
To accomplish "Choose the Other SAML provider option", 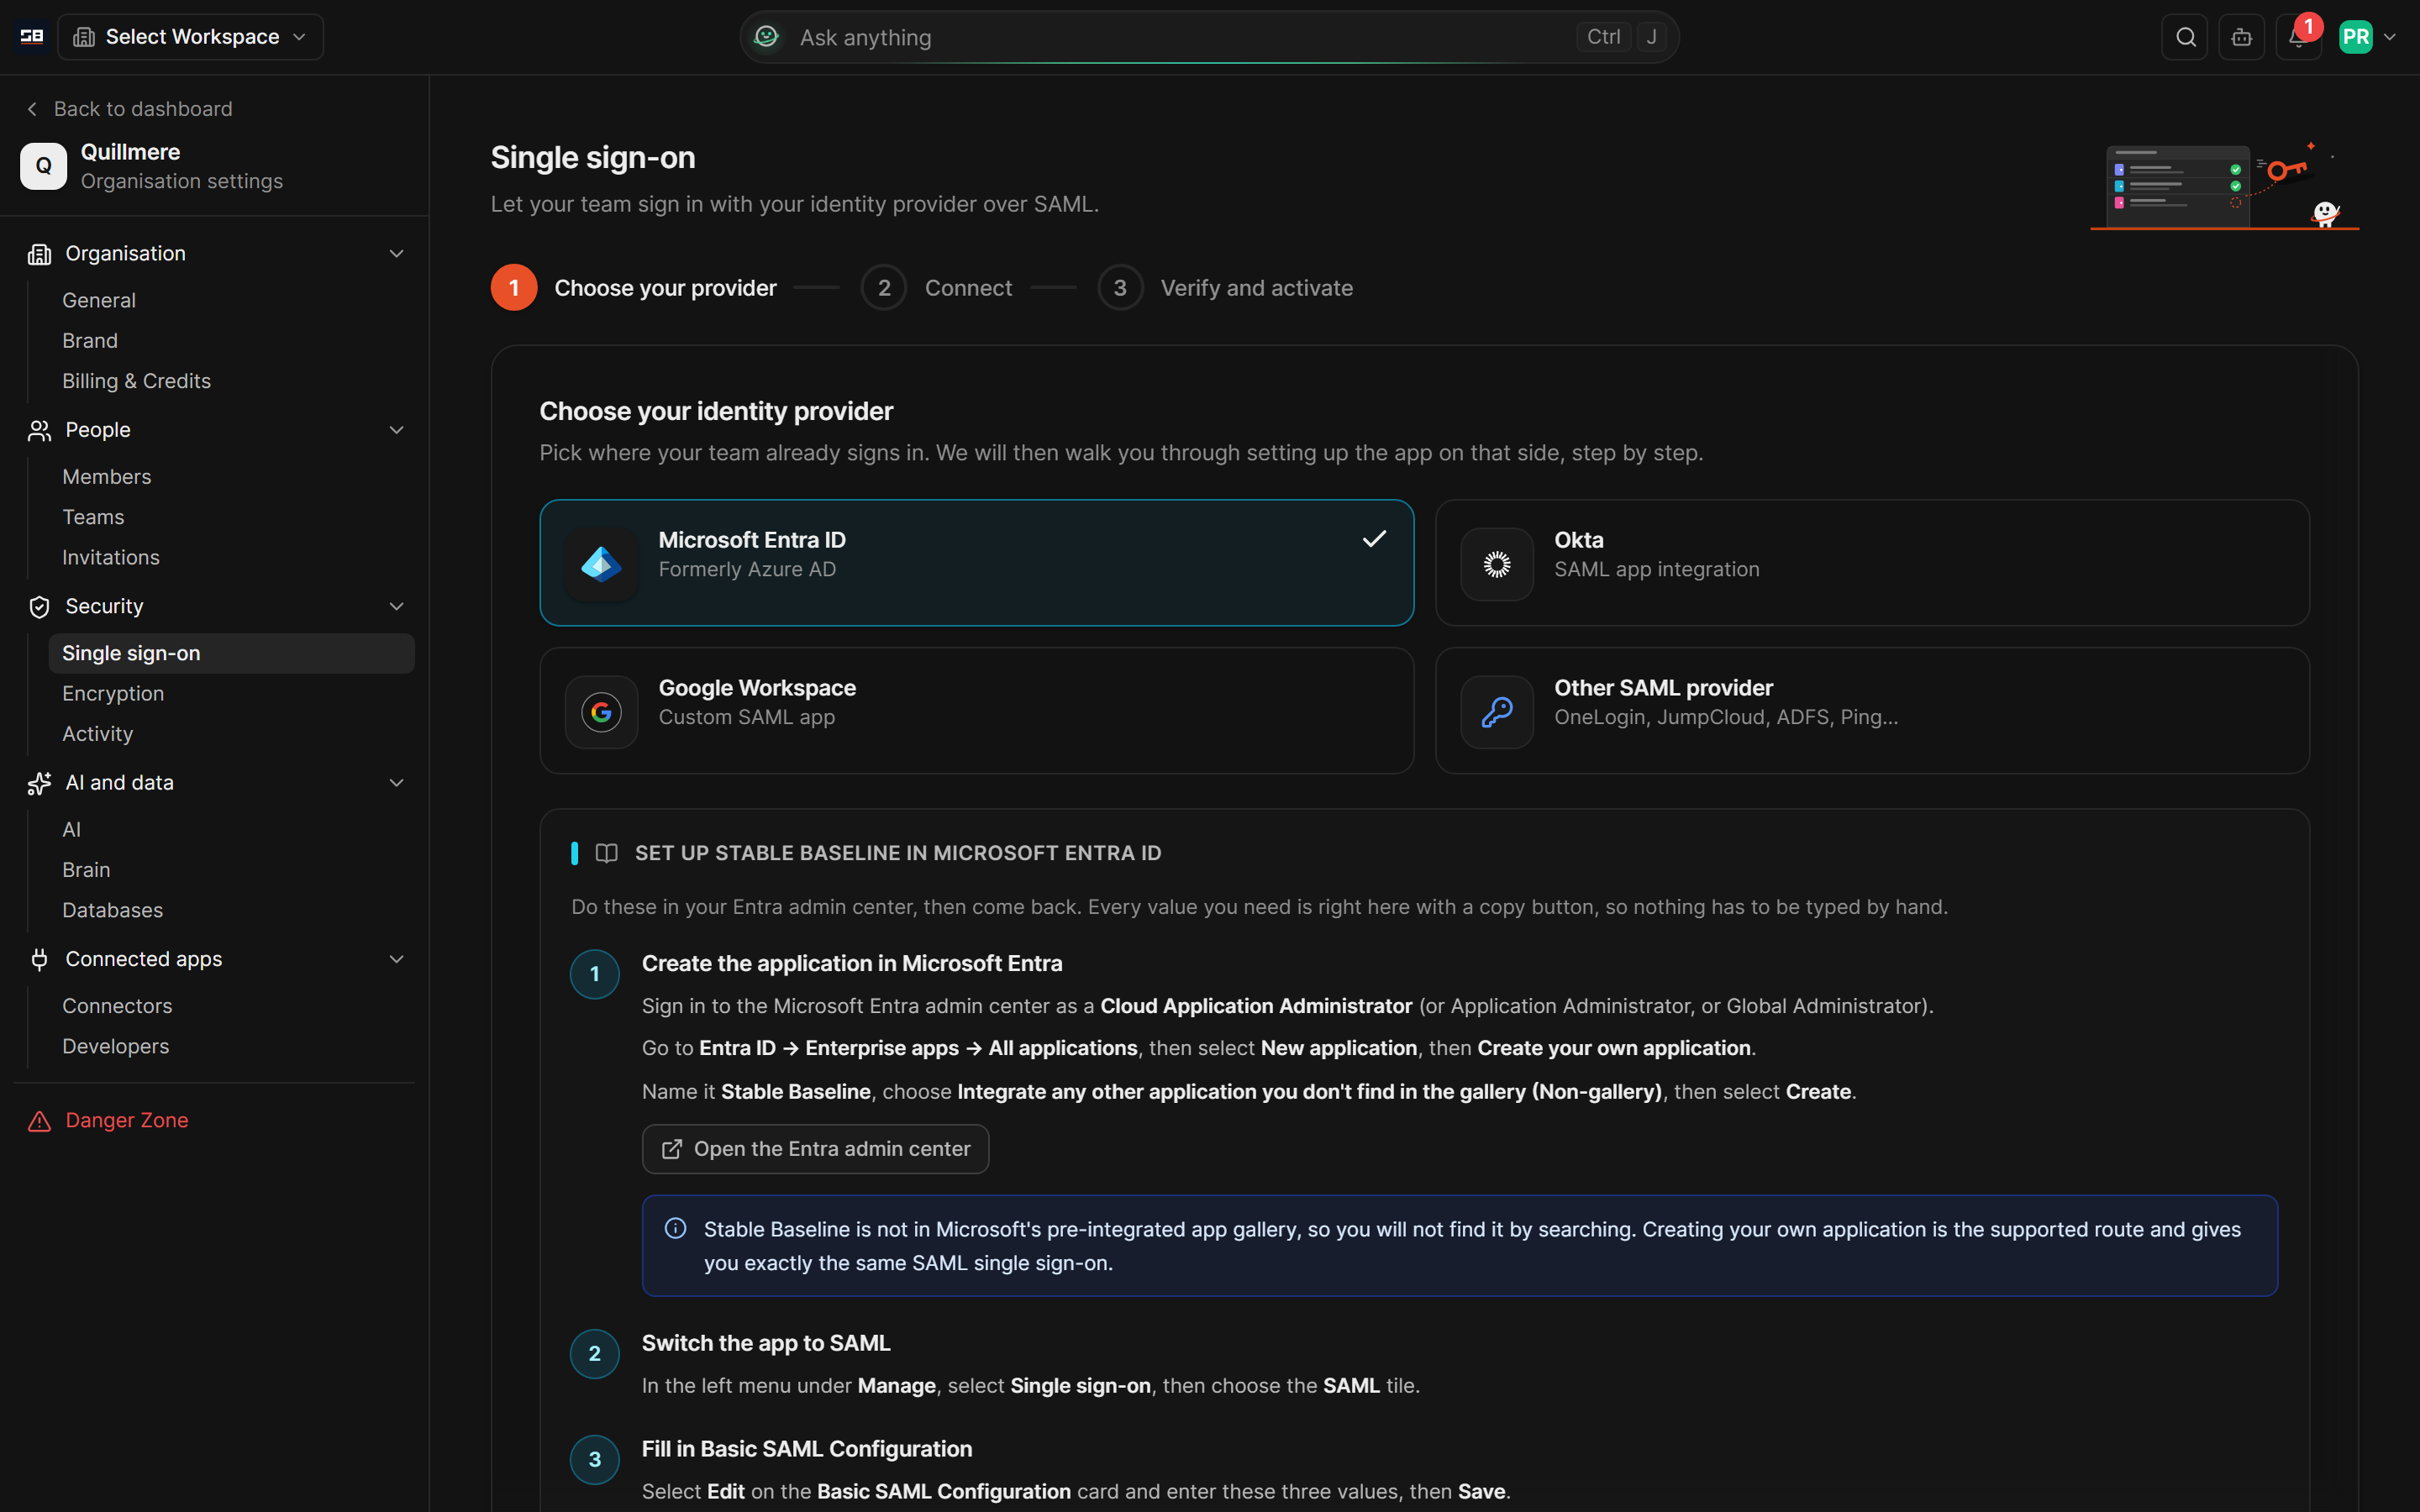I will point(1872,711).
